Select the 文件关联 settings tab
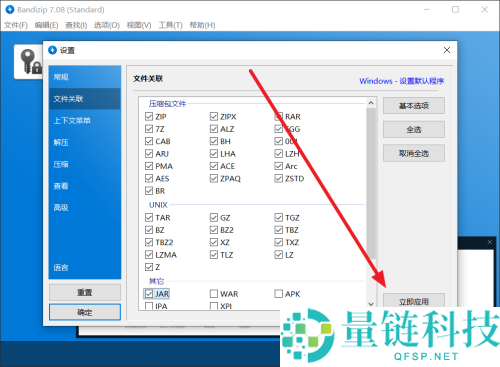 (85, 99)
